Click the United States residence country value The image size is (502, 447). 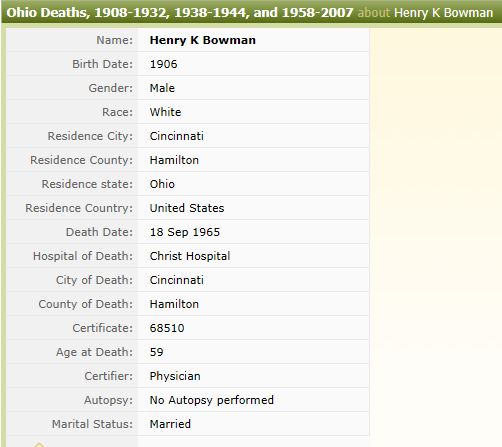click(x=187, y=208)
